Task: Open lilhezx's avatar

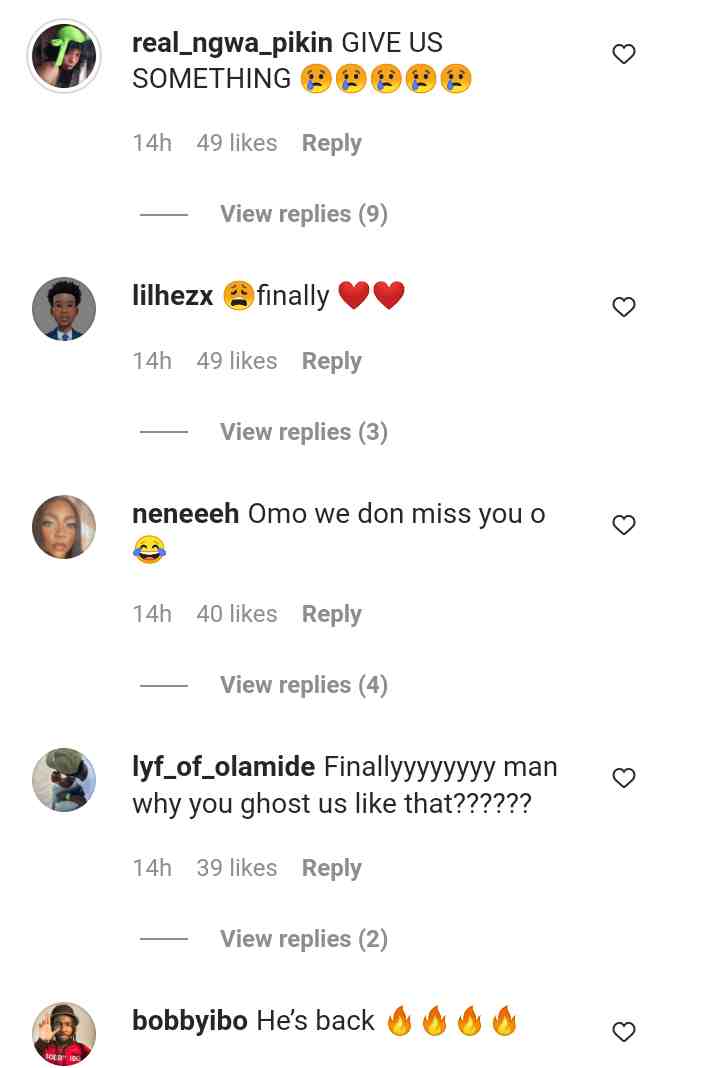Action: point(64,309)
